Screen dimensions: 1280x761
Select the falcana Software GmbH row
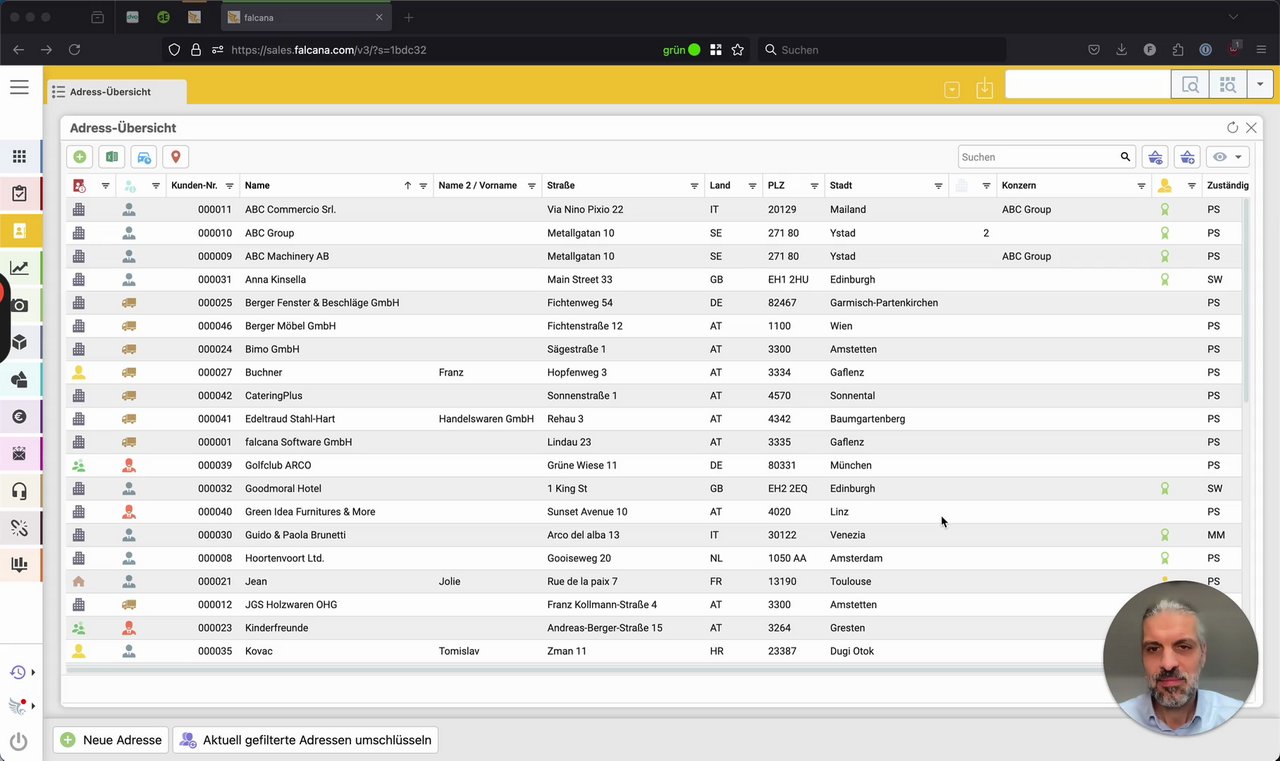click(654, 442)
